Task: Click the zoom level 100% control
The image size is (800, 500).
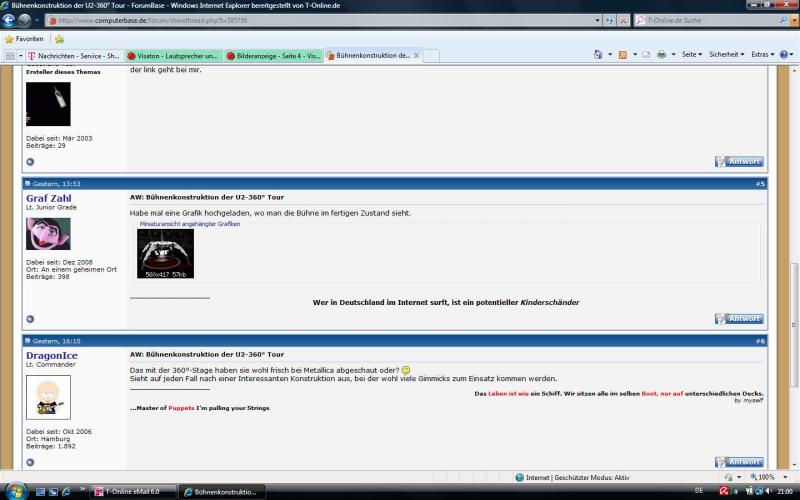Action: pyautogui.click(x=762, y=478)
